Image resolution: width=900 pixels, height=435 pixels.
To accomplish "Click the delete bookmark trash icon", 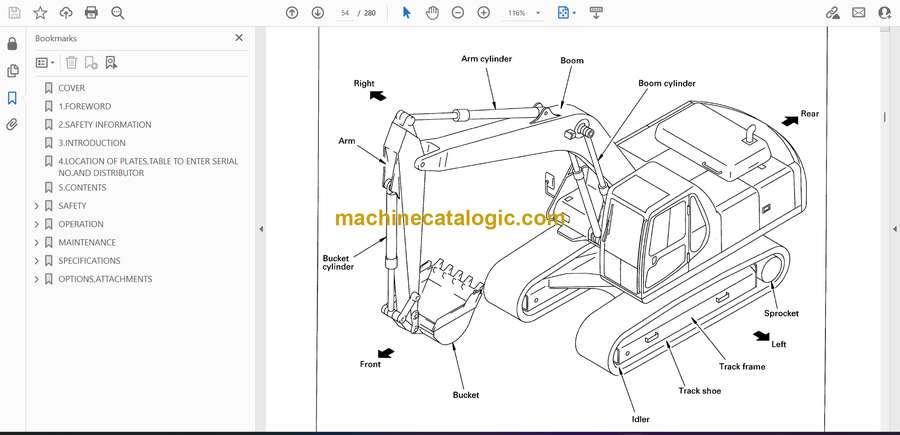I will point(71,63).
